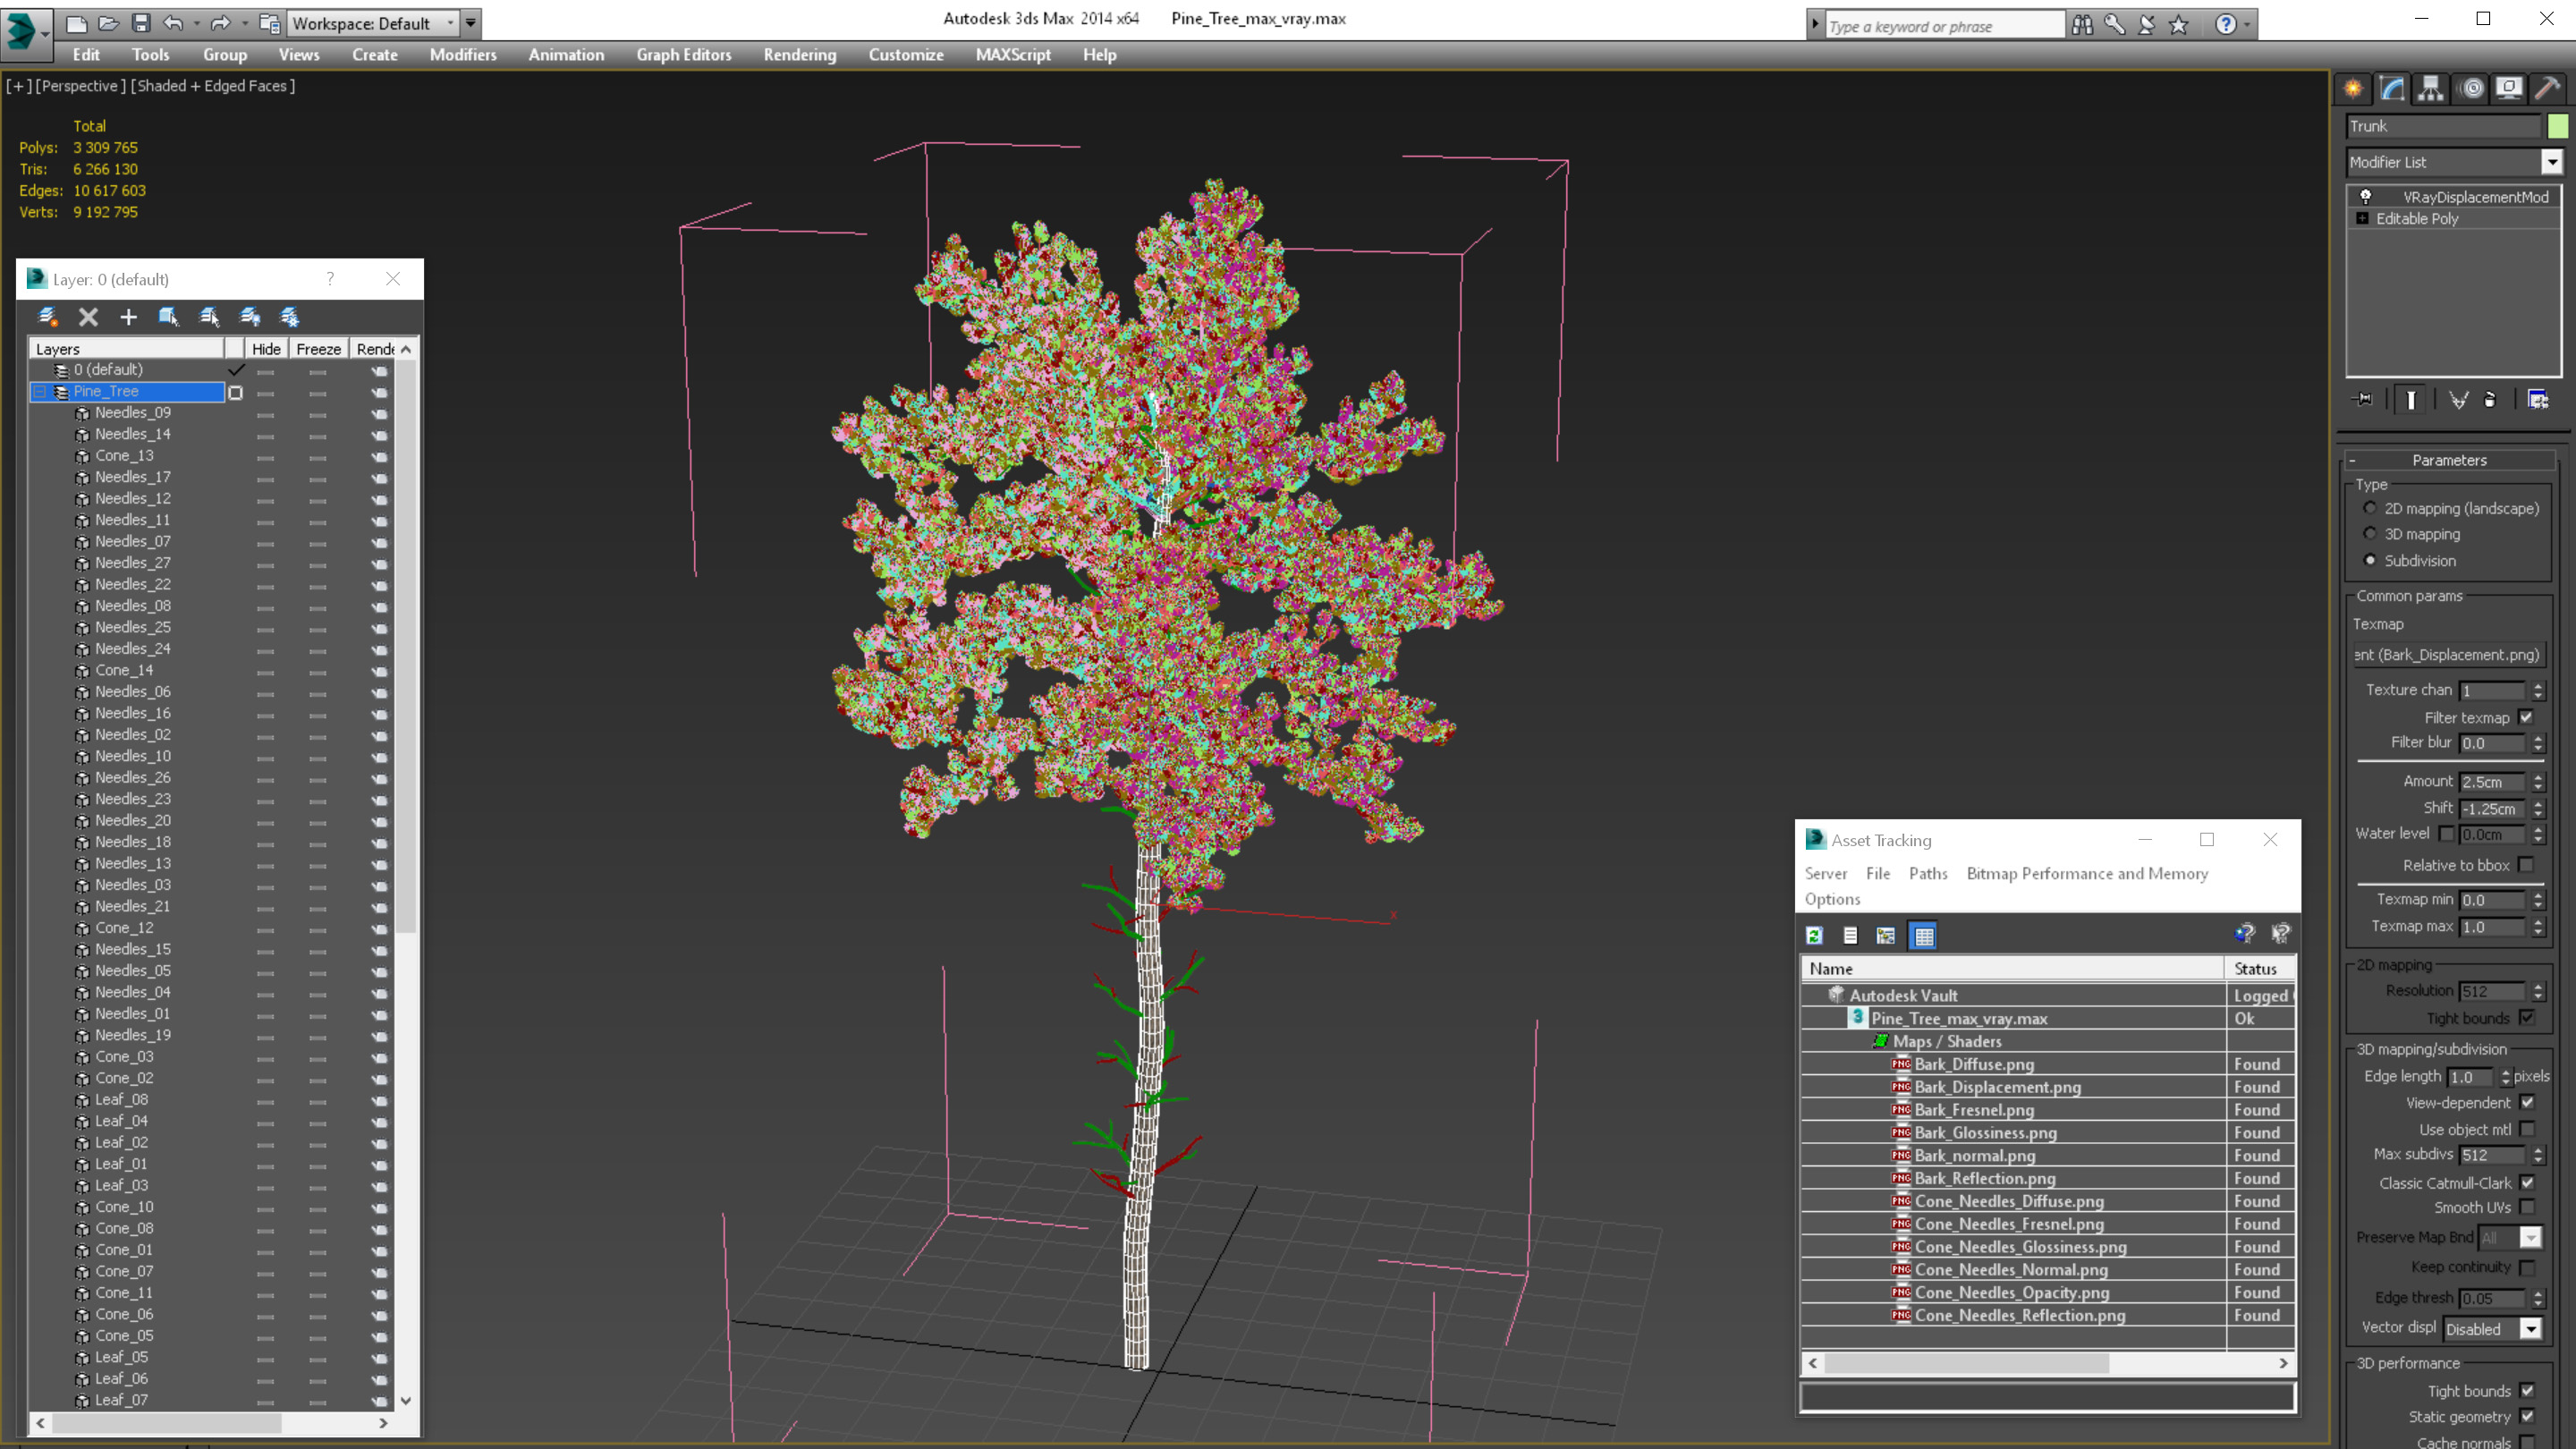Toggle Filter texmap checkbox

(2527, 717)
